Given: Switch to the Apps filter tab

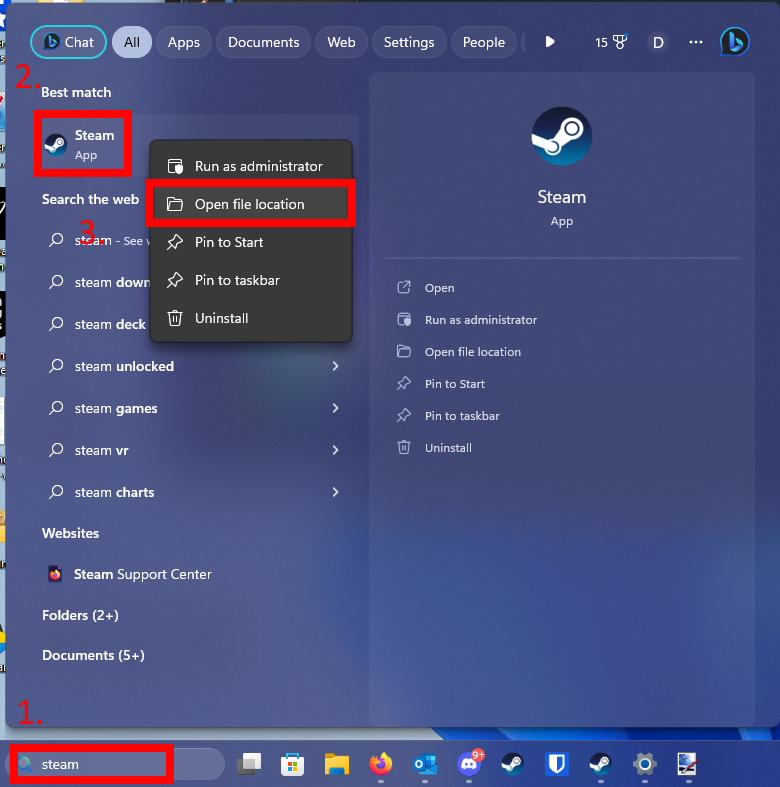Looking at the screenshot, I should pos(184,42).
